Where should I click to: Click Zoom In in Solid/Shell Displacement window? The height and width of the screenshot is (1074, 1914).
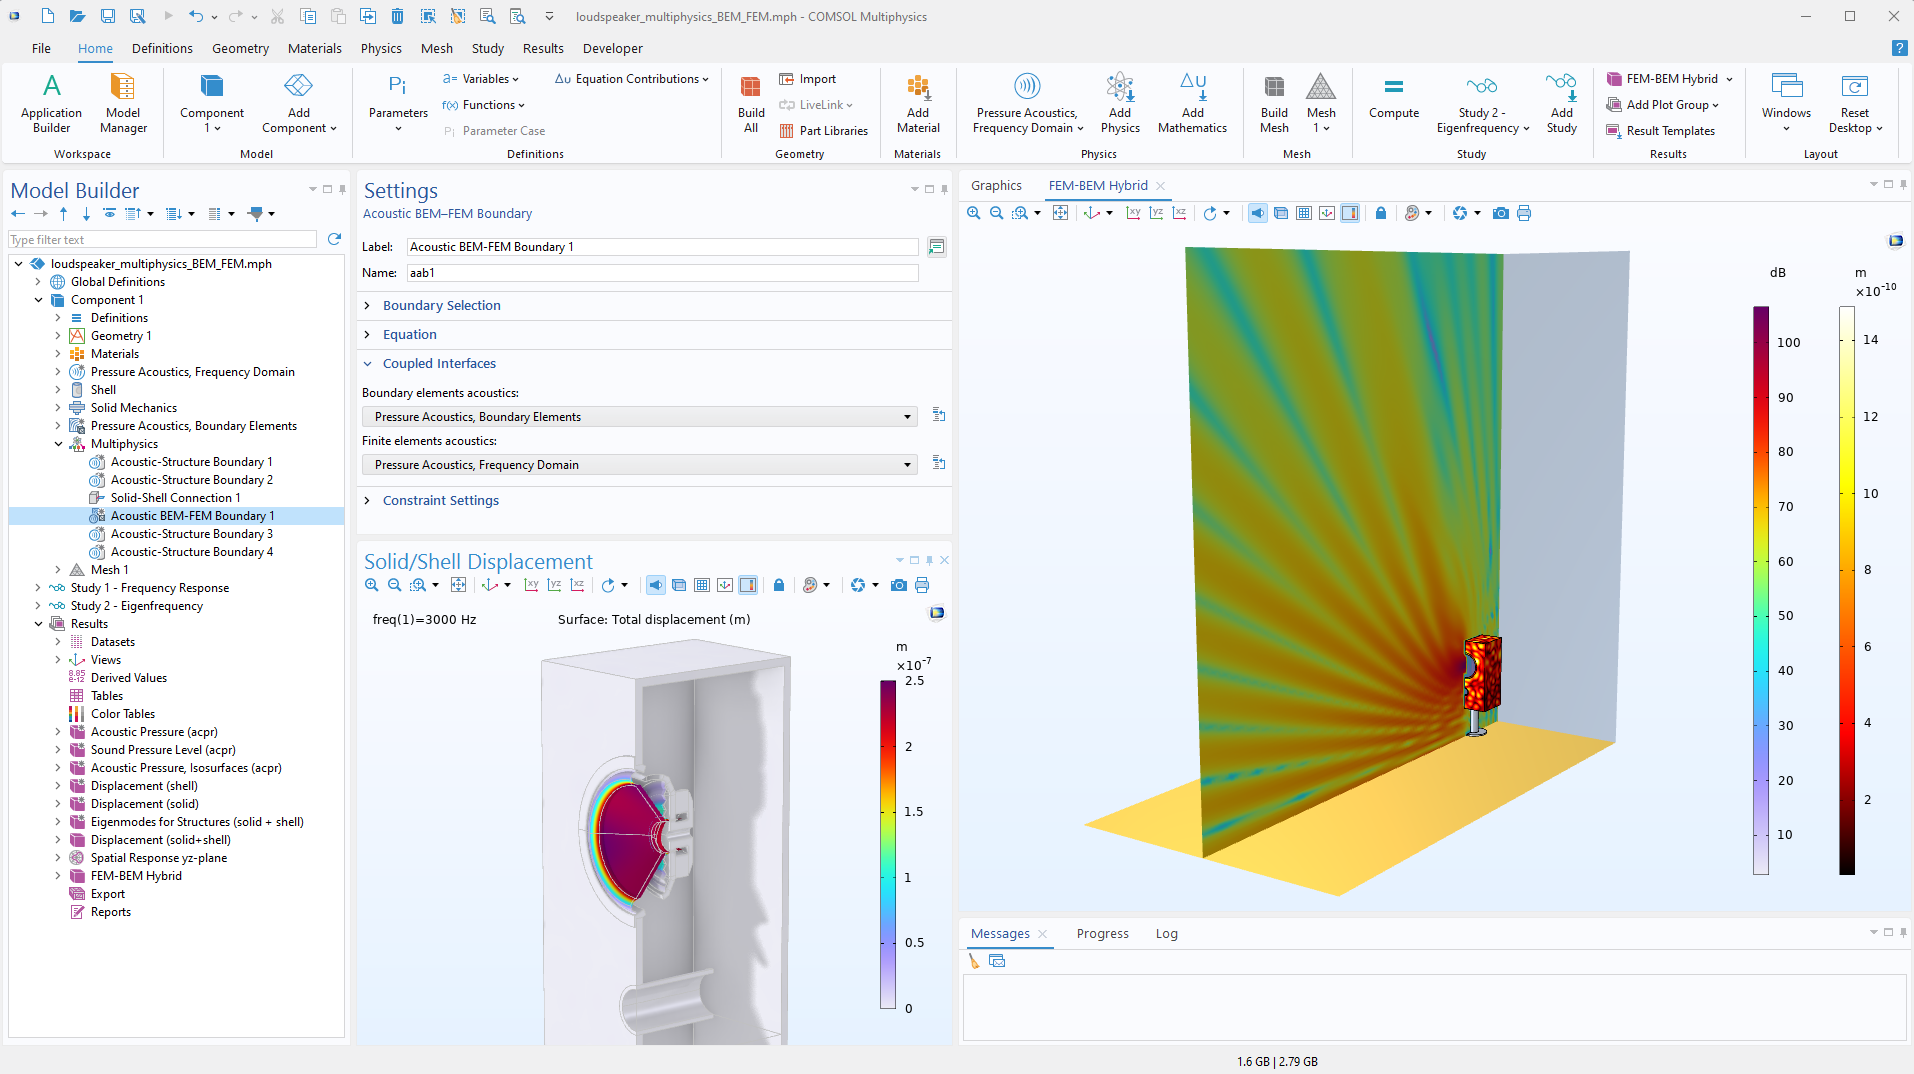point(372,585)
